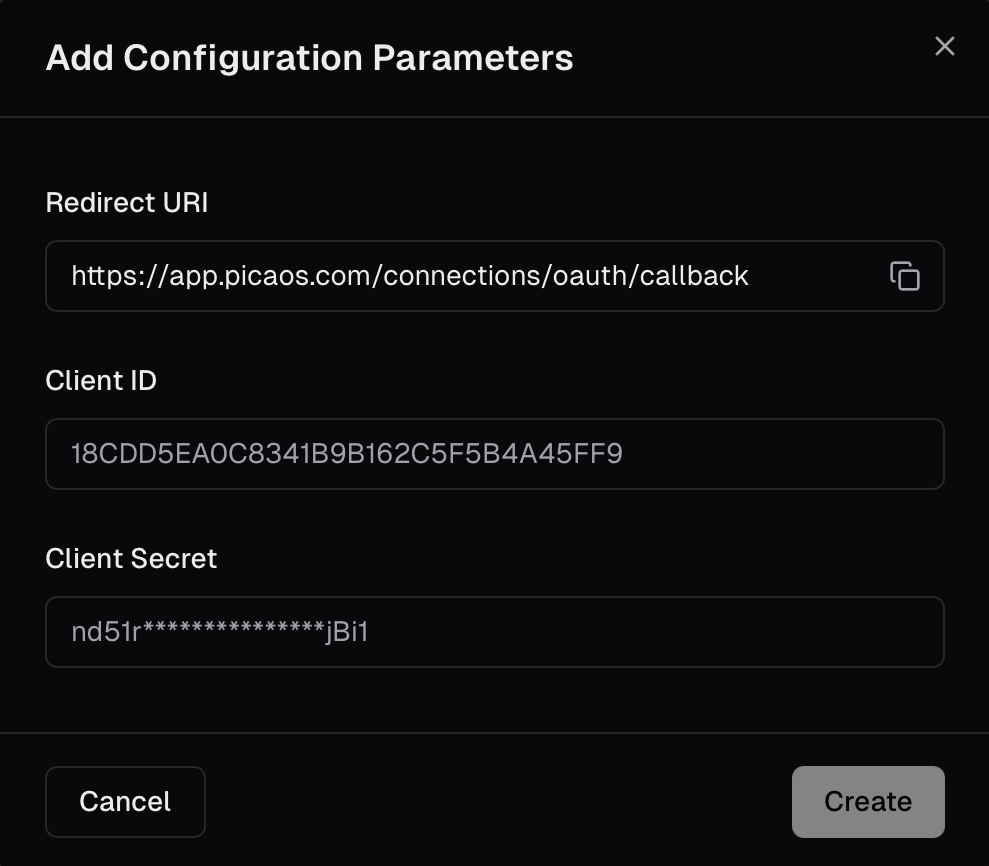Click the Create button

pyautogui.click(x=867, y=801)
